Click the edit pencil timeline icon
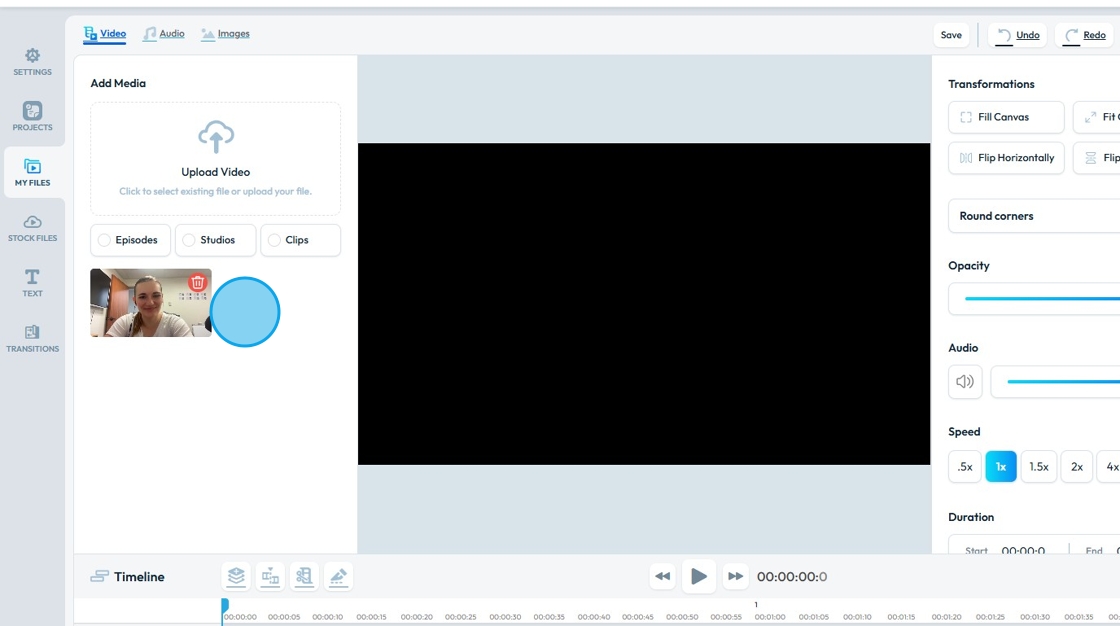This screenshot has height=626, width=1120. coord(339,576)
